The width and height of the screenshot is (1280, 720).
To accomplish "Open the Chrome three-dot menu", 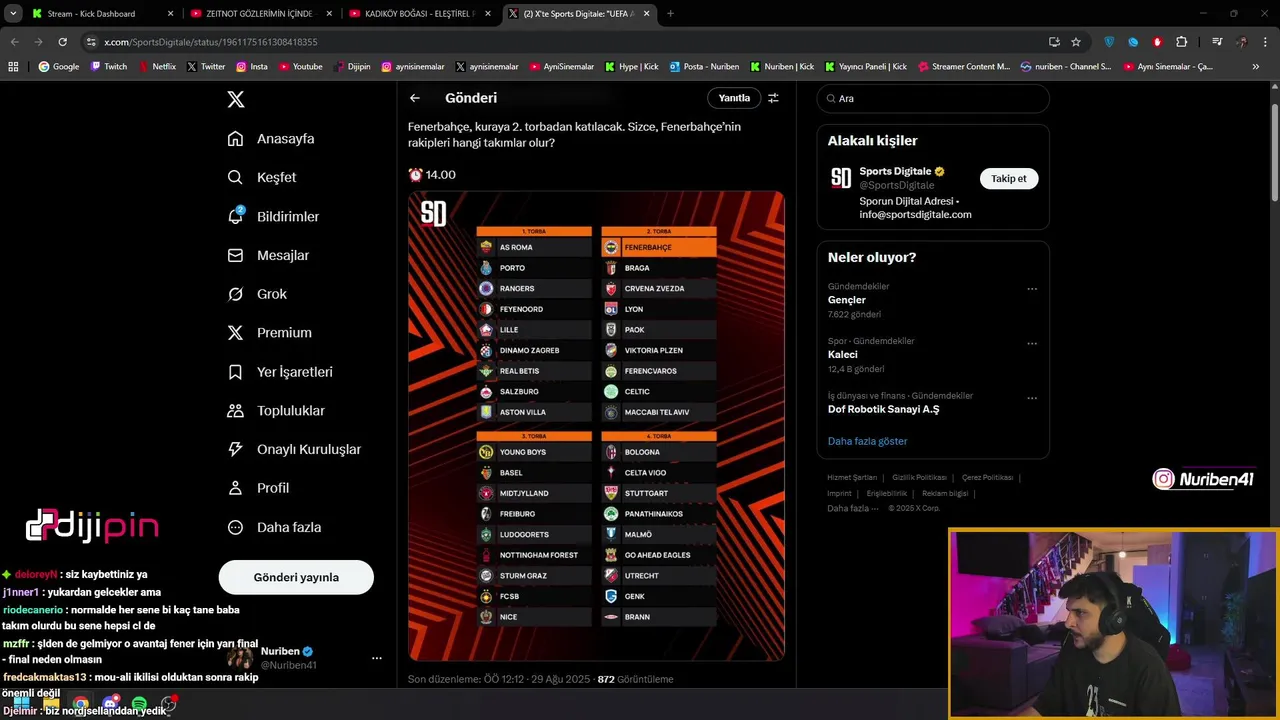I will 1266,42.
